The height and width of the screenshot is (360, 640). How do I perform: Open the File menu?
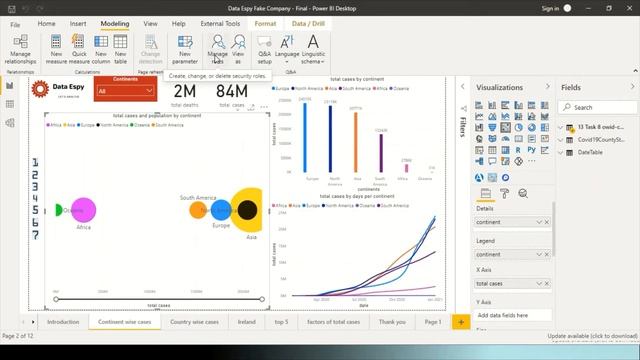pos(15,24)
